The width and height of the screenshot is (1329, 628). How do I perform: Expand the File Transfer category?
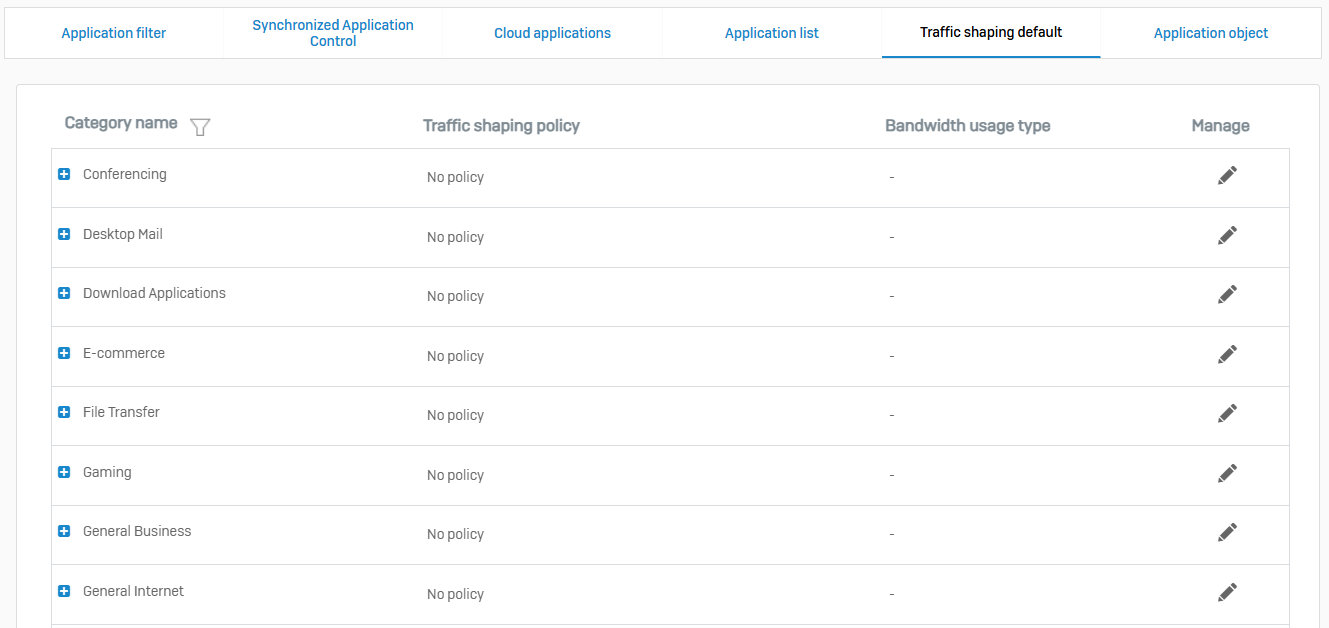pos(64,412)
